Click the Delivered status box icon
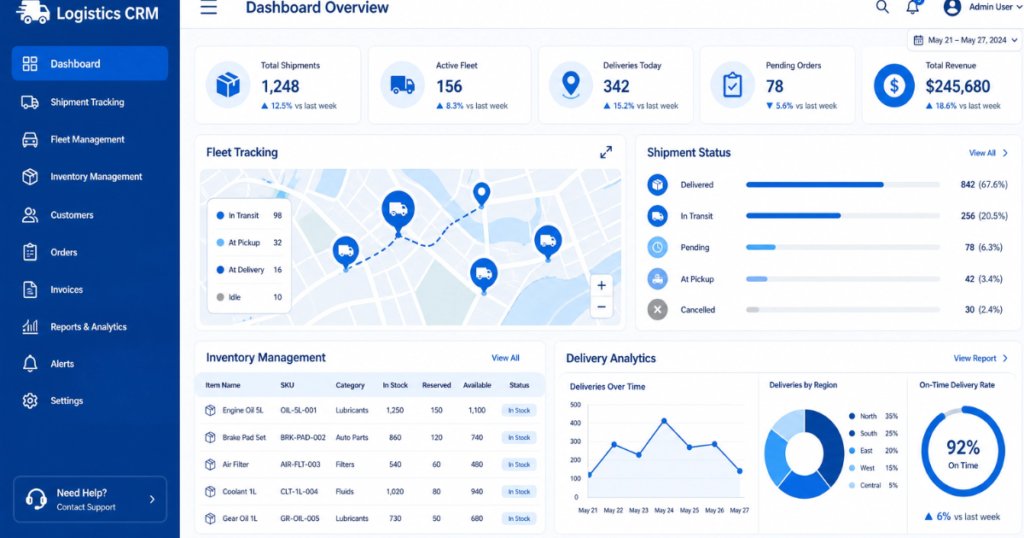The width and height of the screenshot is (1024, 538). point(658,185)
